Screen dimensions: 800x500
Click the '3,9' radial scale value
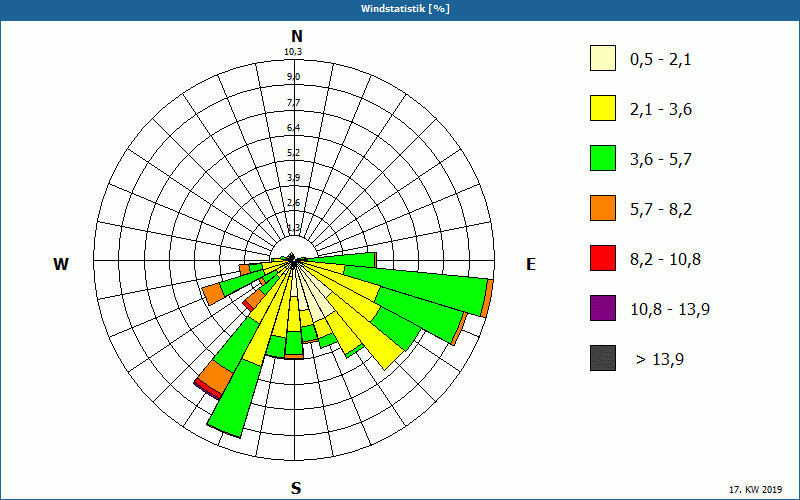click(x=293, y=178)
